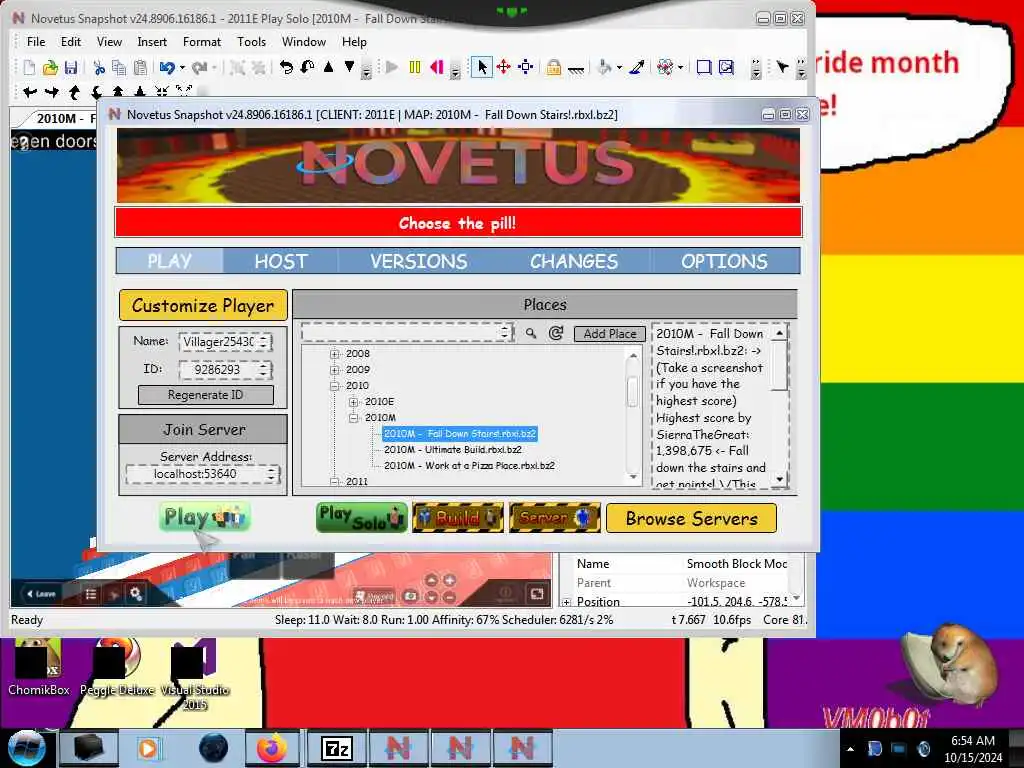
Task: Click the black cursor arrow toolbar icon
Action: (782, 67)
